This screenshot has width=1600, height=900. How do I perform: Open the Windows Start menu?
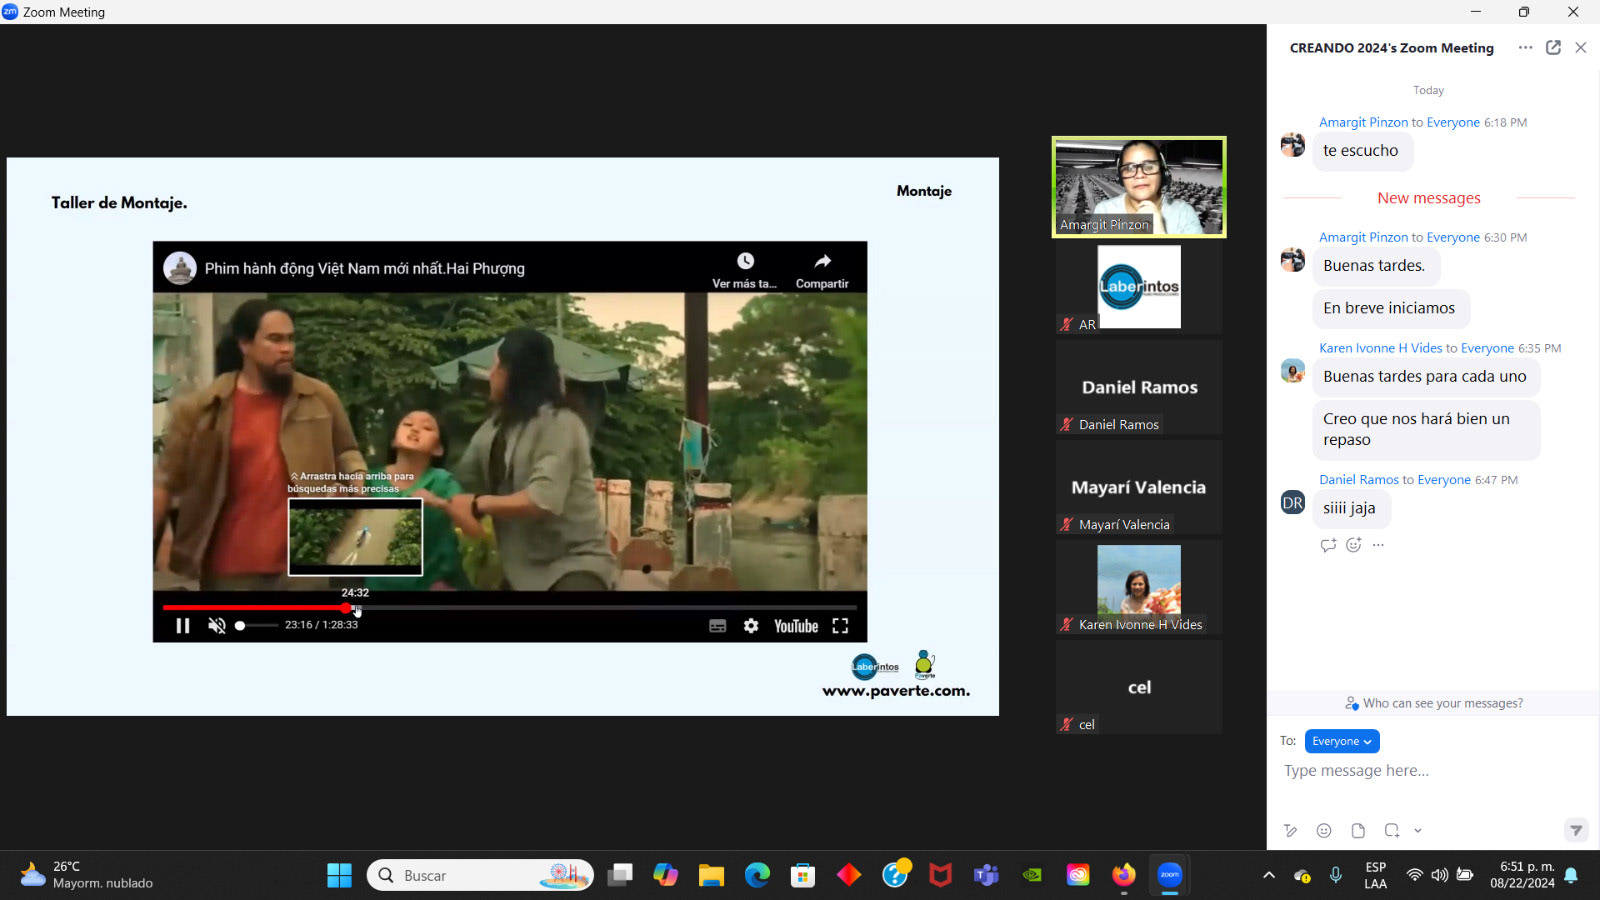click(x=339, y=875)
